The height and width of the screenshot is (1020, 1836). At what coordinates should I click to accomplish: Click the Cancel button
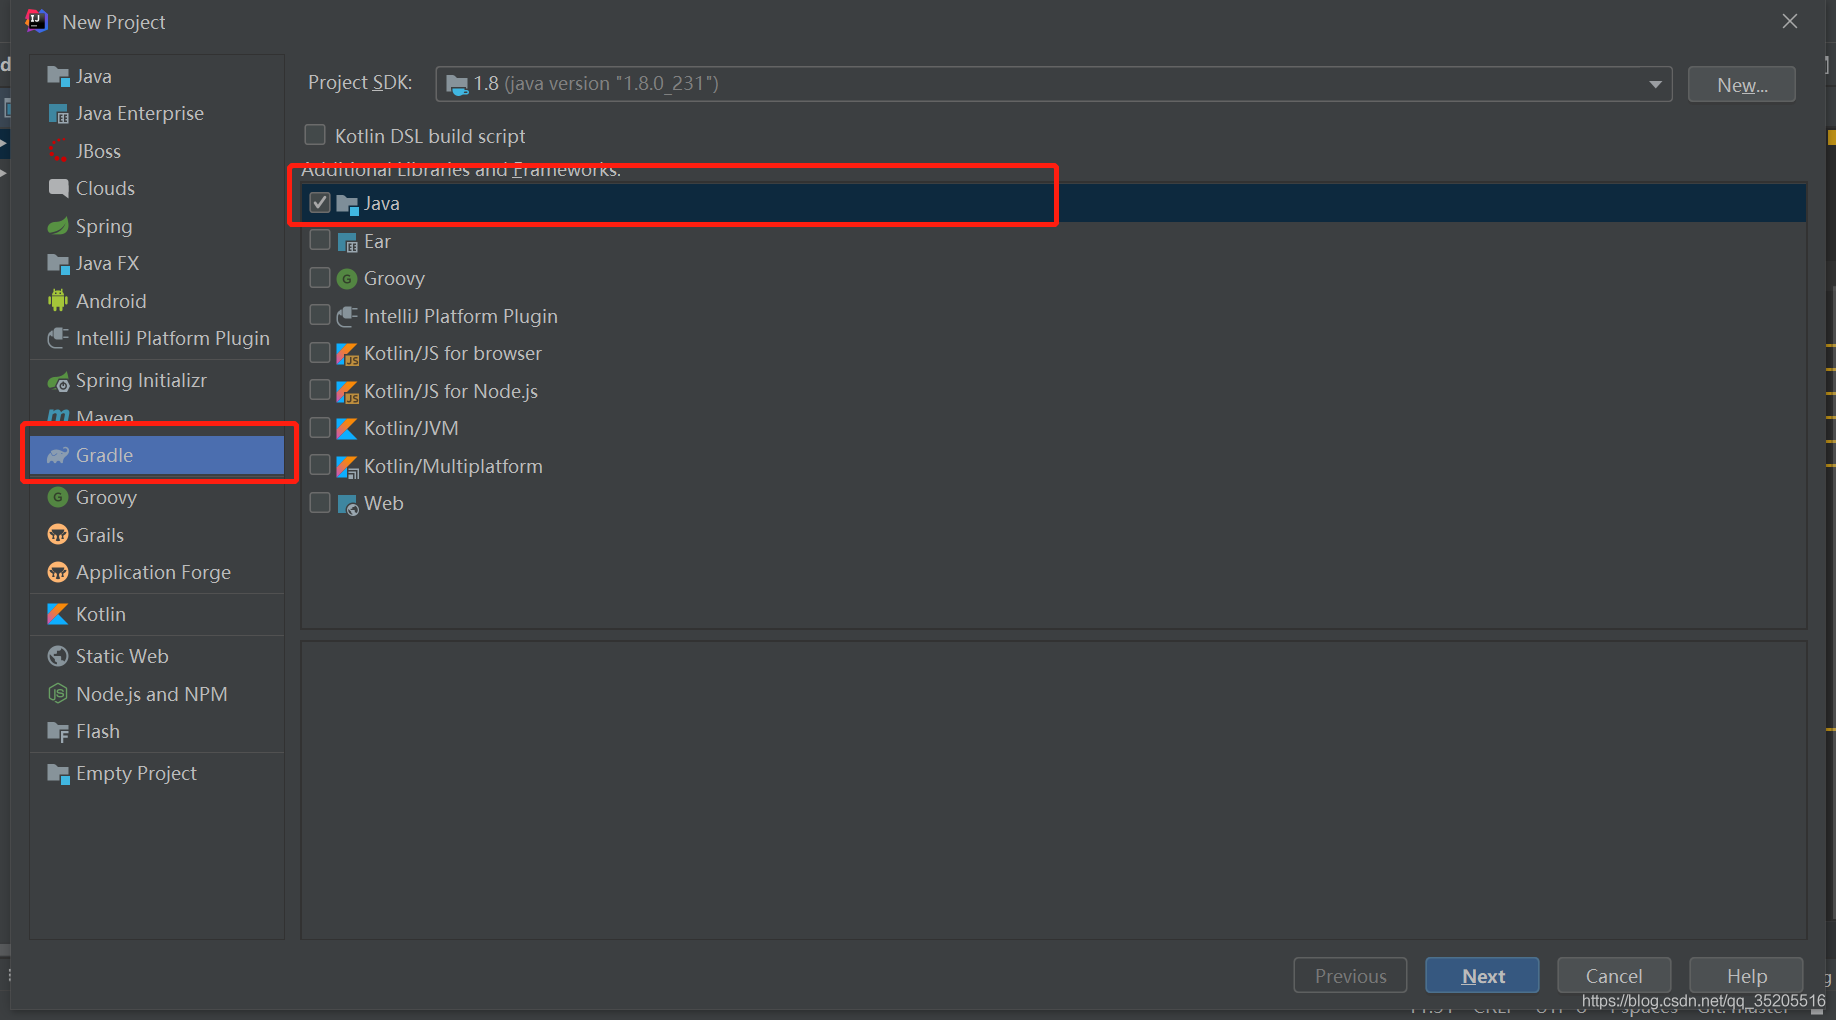pos(1613,976)
